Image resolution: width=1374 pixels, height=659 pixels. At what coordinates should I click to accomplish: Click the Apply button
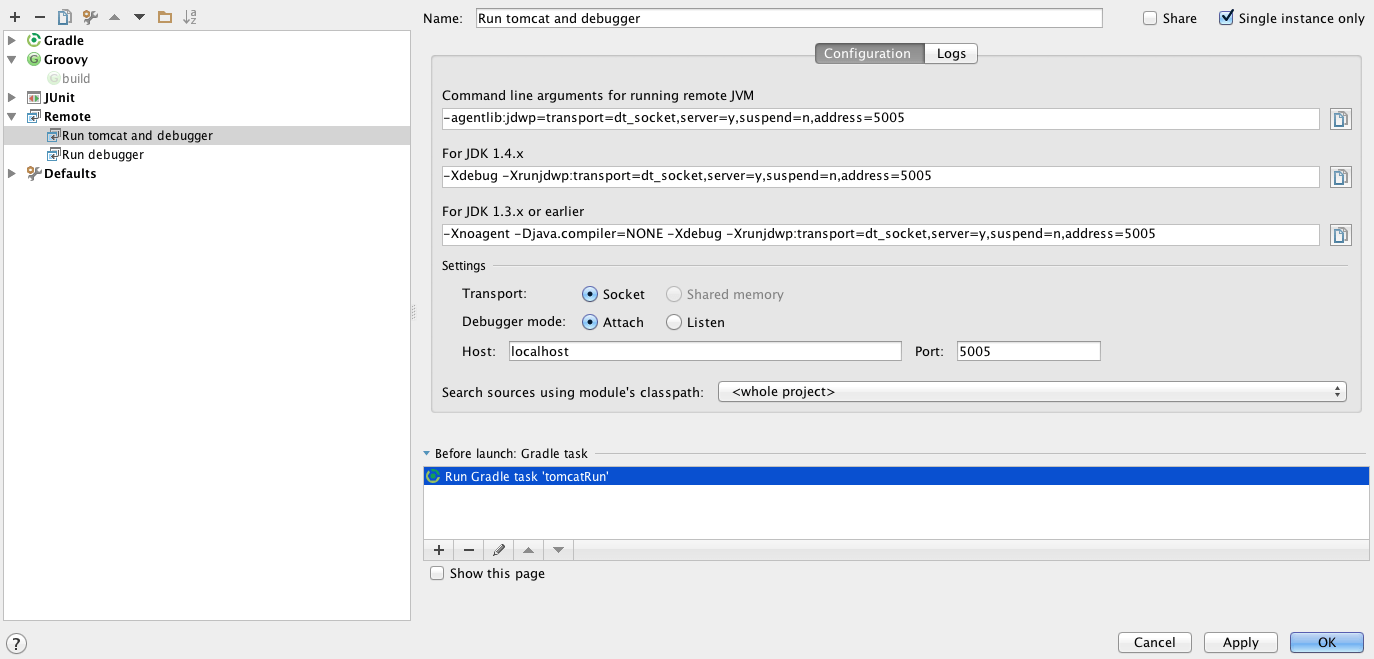[1240, 642]
